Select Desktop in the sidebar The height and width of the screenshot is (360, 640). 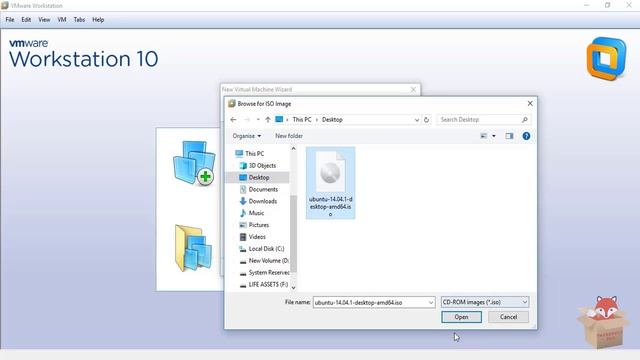click(x=258, y=177)
